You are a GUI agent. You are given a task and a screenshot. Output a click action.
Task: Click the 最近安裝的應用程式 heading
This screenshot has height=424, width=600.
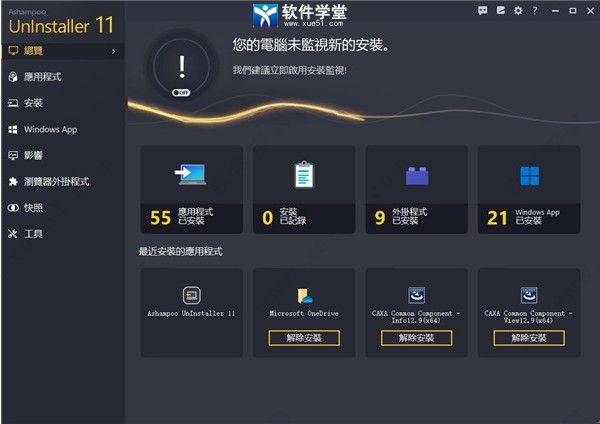tap(180, 251)
